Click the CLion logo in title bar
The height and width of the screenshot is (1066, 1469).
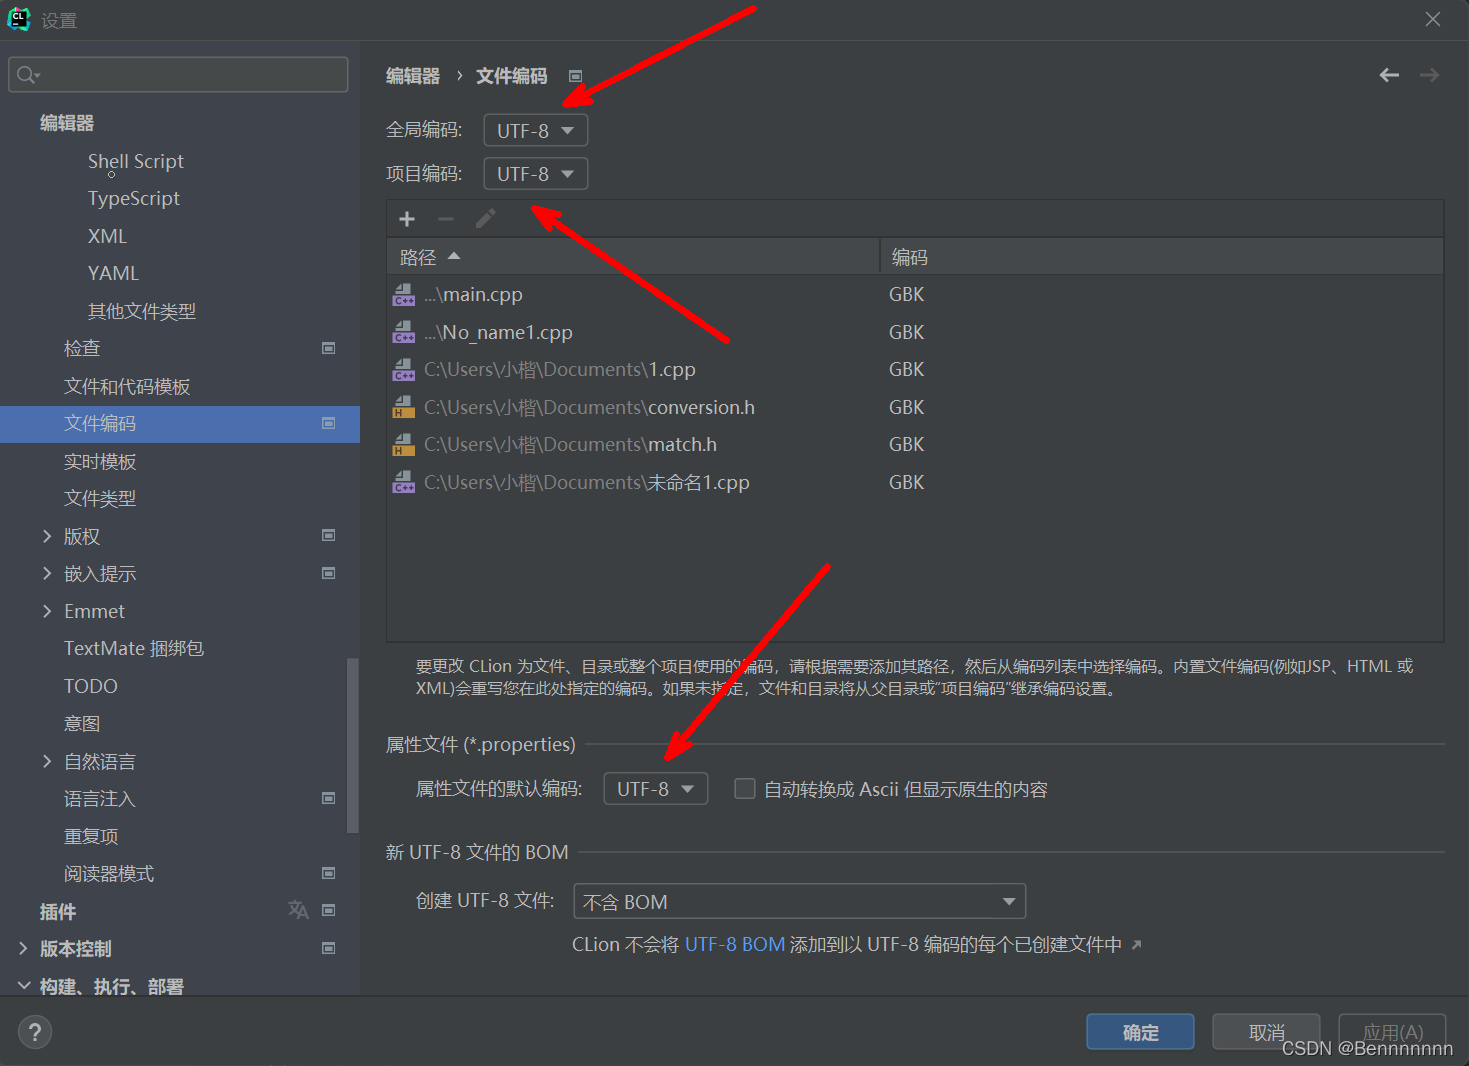[x=19, y=19]
